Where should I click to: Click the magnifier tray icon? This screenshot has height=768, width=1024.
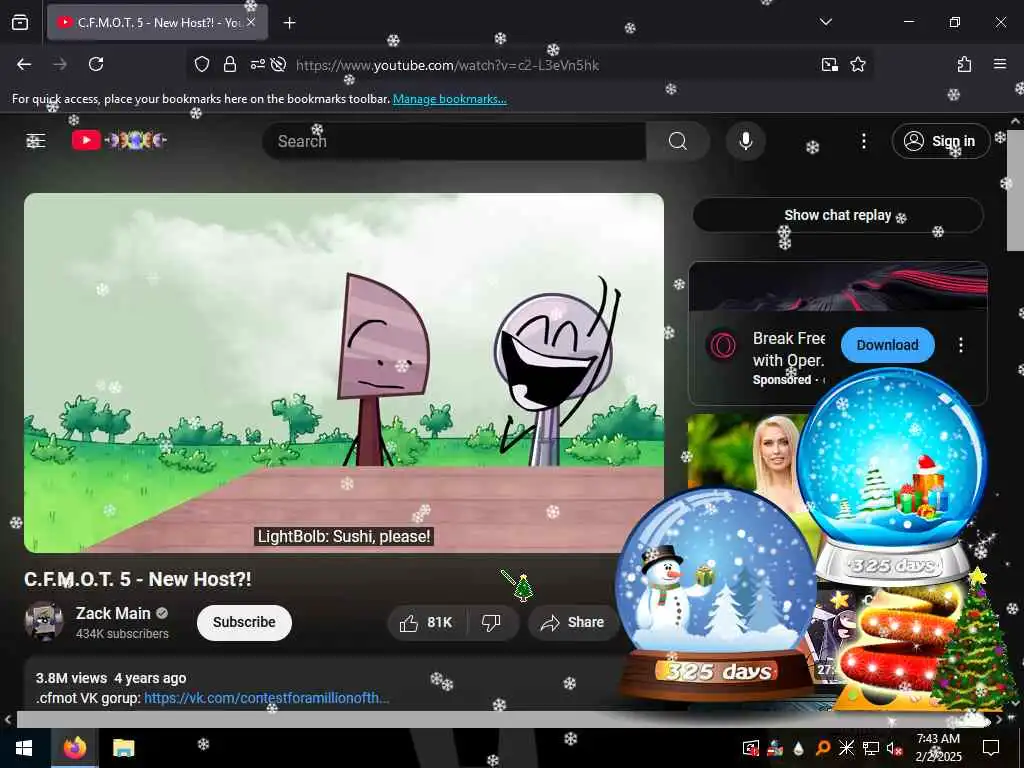point(823,748)
